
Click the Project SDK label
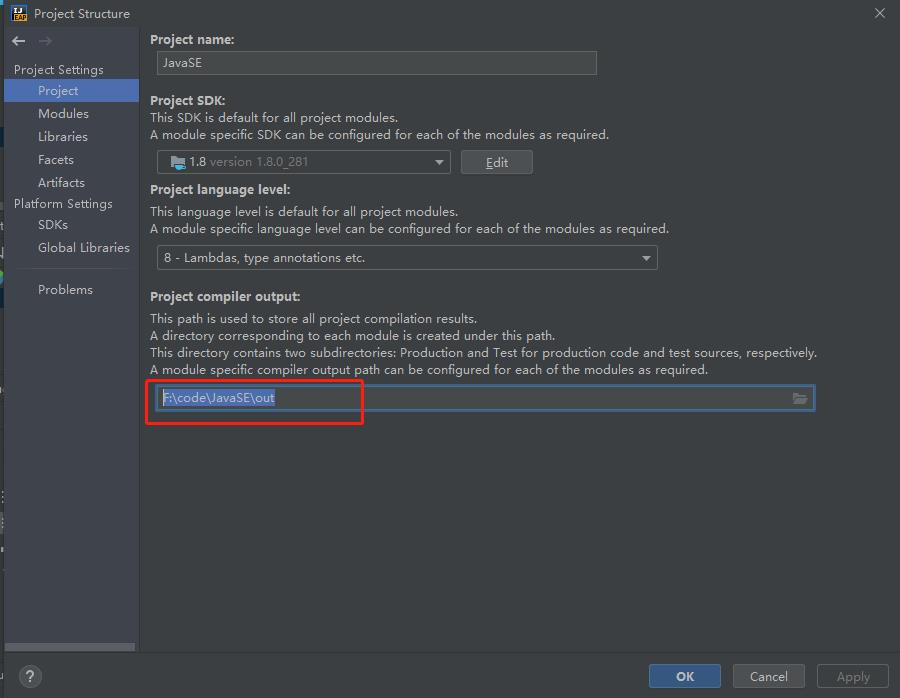188,100
